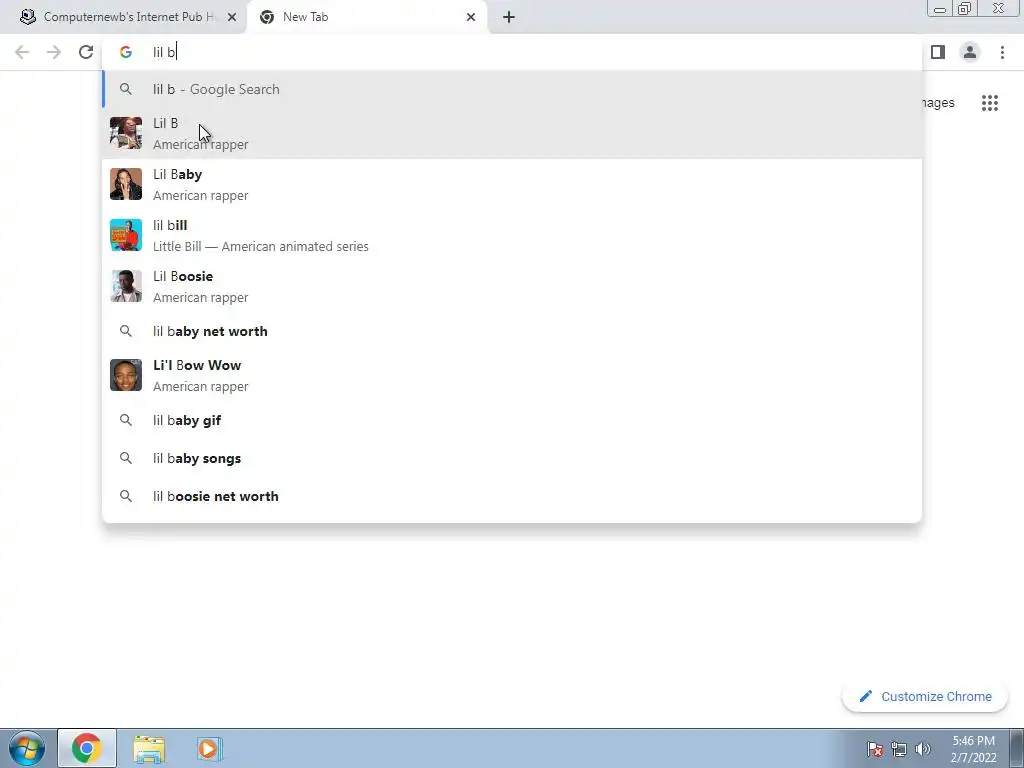This screenshot has height=768, width=1024.
Task: Click search icon beside 'lil baby net worth'
Action: pyautogui.click(x=126, y=331)
